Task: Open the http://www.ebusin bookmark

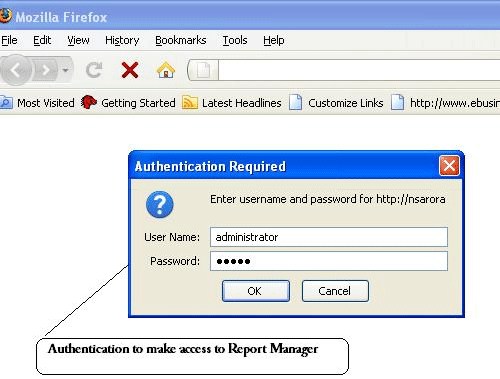Action: [445, 103]
